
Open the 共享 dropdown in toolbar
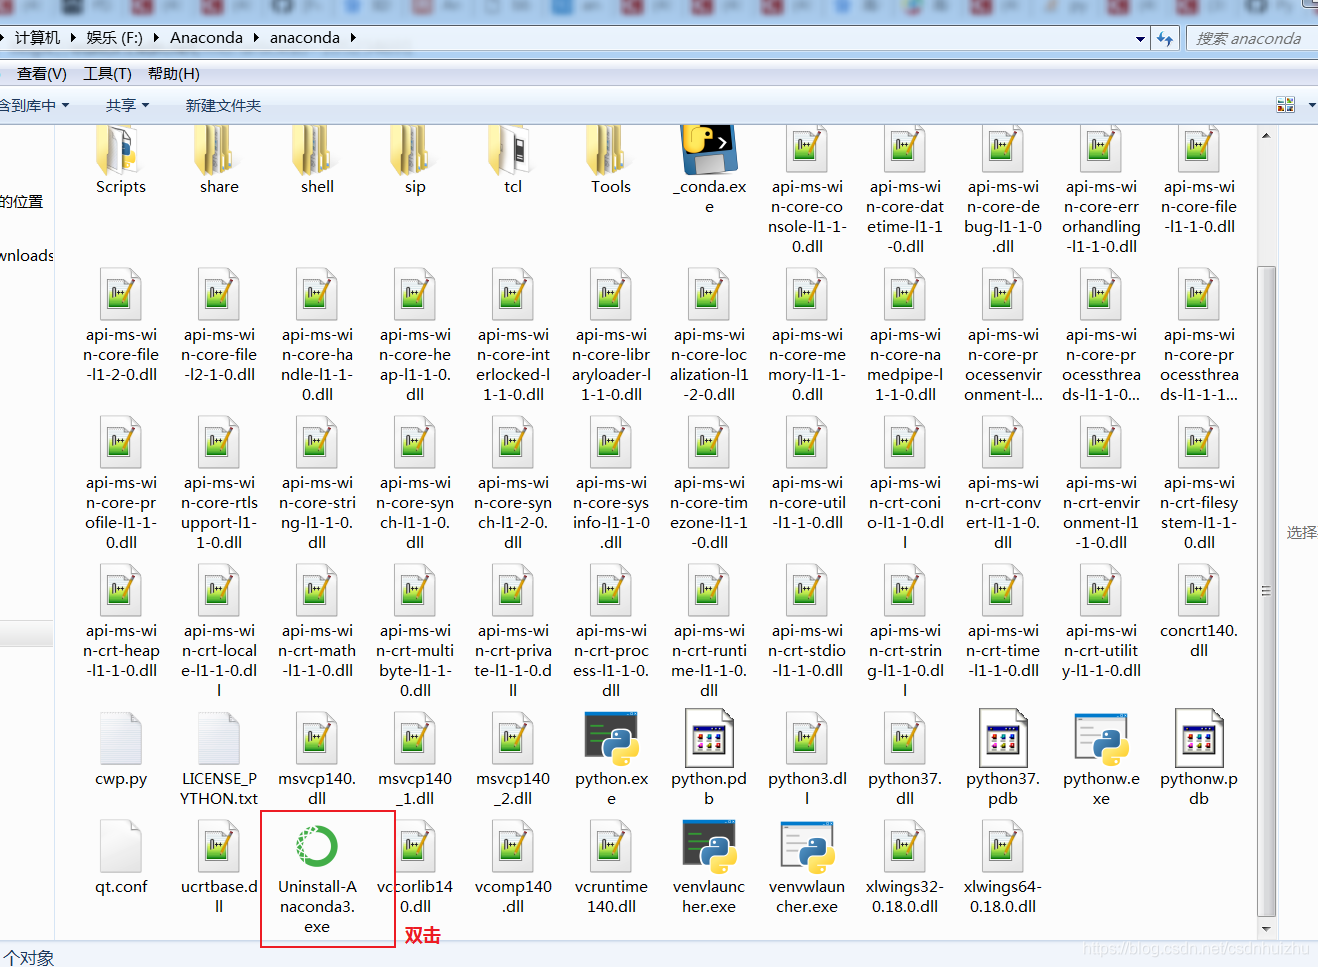pos(127,105)
